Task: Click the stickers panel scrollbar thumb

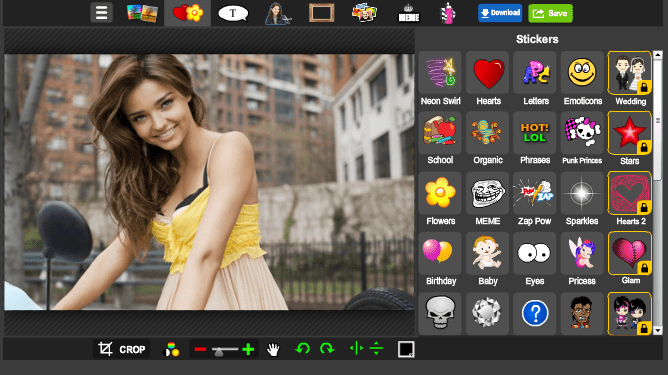Action: tap(658, 120)
